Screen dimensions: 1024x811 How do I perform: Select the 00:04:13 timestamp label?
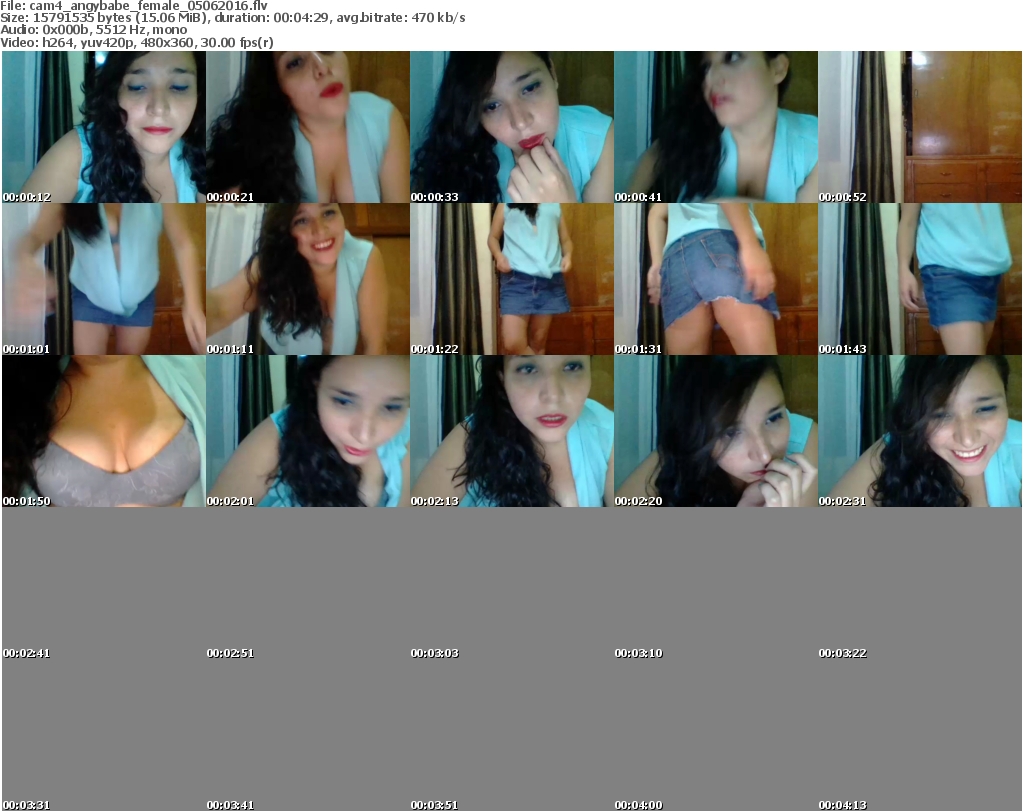(x=842, y=805)
